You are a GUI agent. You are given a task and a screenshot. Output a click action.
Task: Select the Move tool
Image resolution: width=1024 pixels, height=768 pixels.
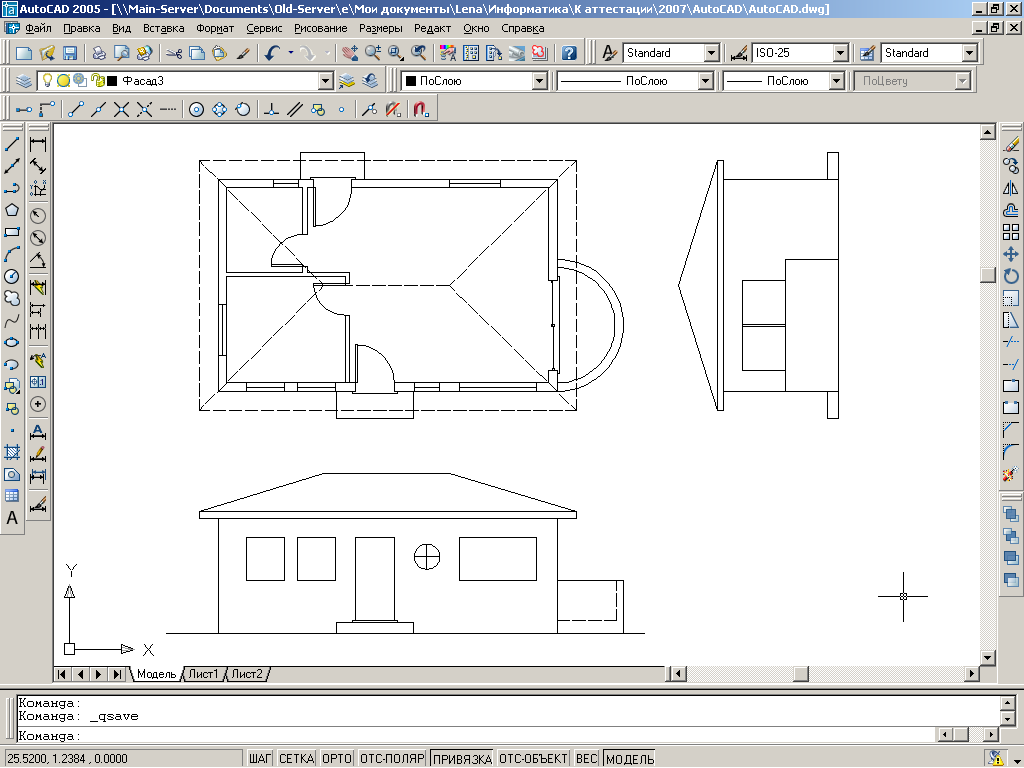click(x=1011, y=254)
